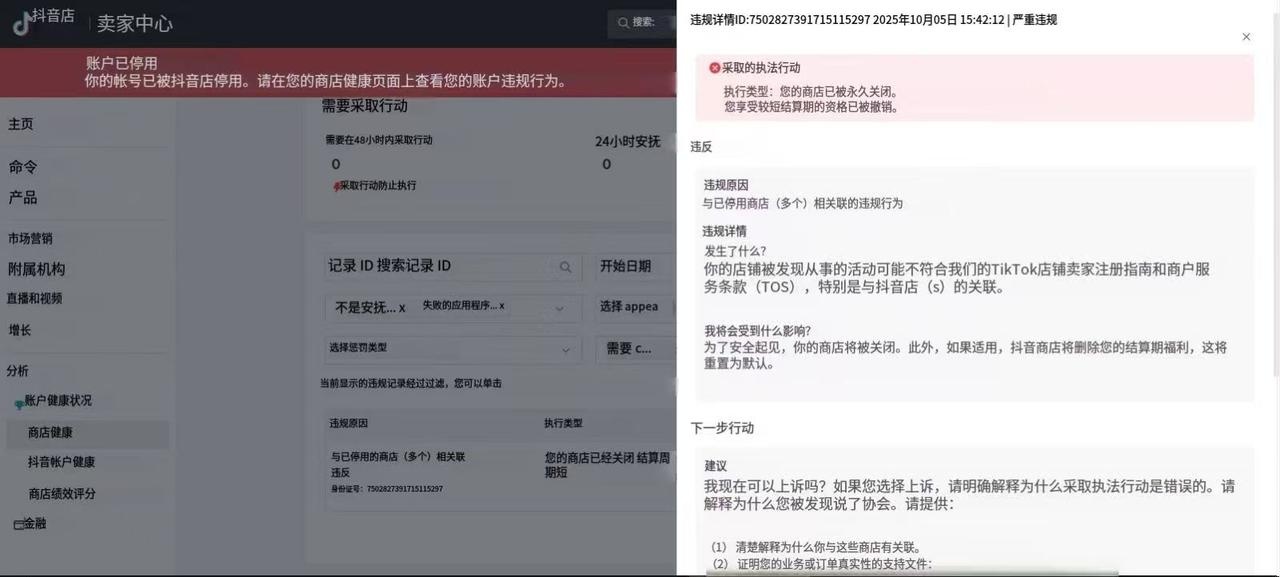Click the 违规原因 heading in the panel
Screen dimensions: 1280x577
coord(726,185)
